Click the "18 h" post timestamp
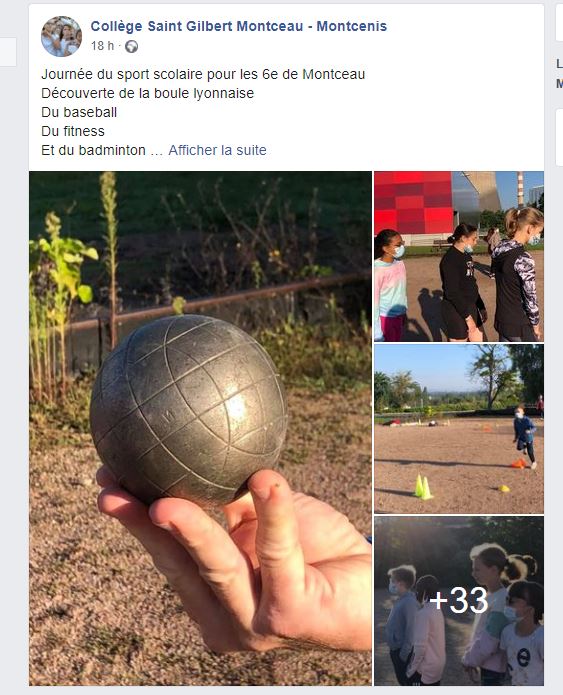The image size is (563, 695). [x=102, y=46]
